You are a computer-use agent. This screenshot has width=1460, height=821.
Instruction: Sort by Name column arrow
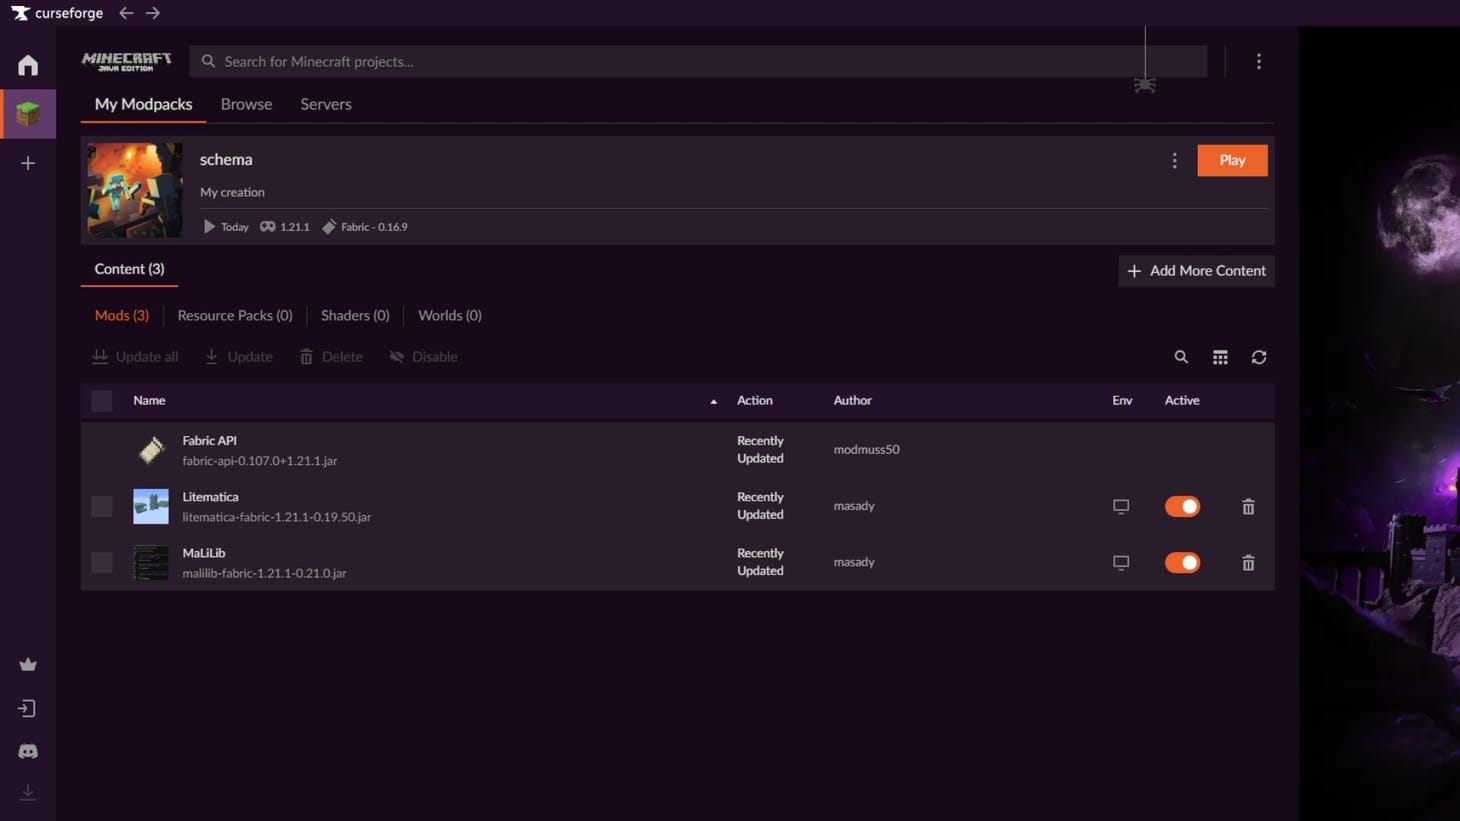pos(713,401)
